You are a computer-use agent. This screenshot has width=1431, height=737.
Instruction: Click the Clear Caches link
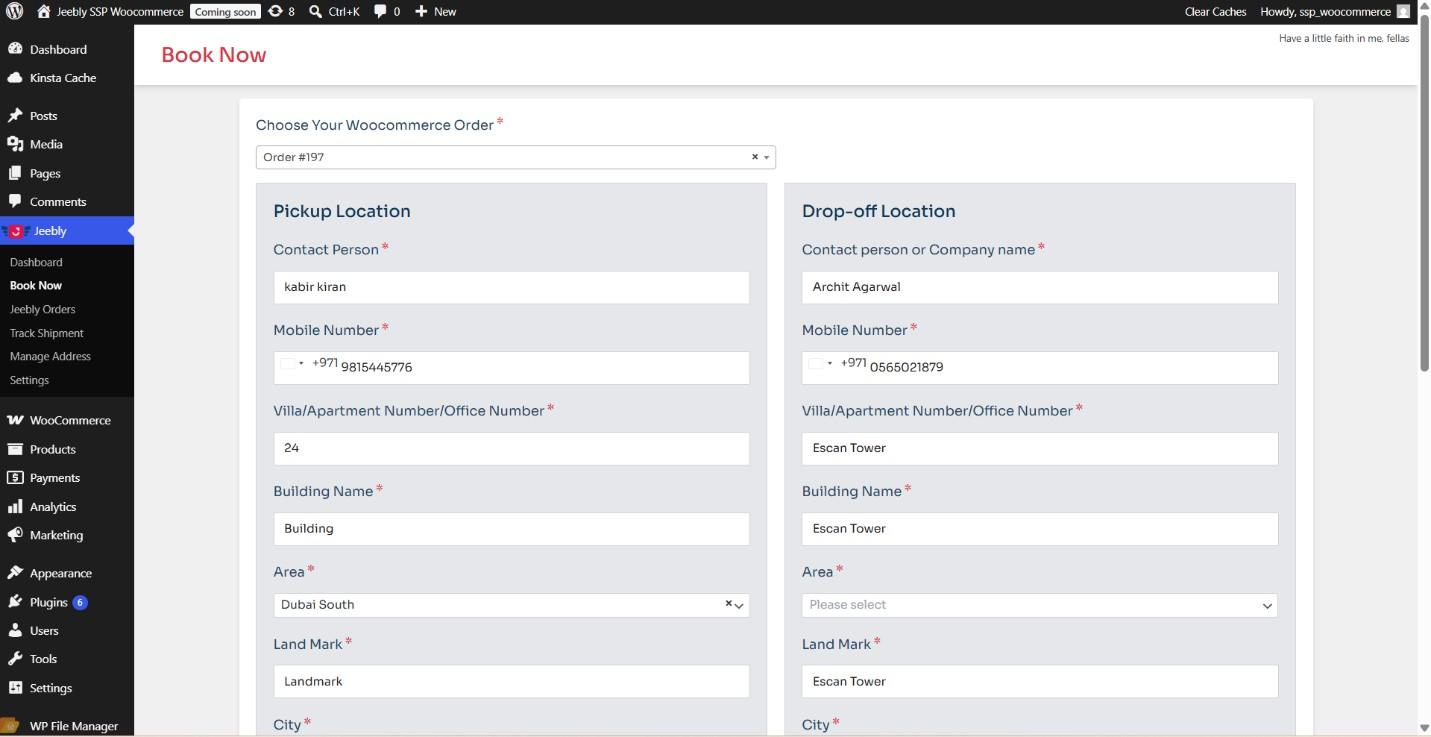[x=1215, y=12]
